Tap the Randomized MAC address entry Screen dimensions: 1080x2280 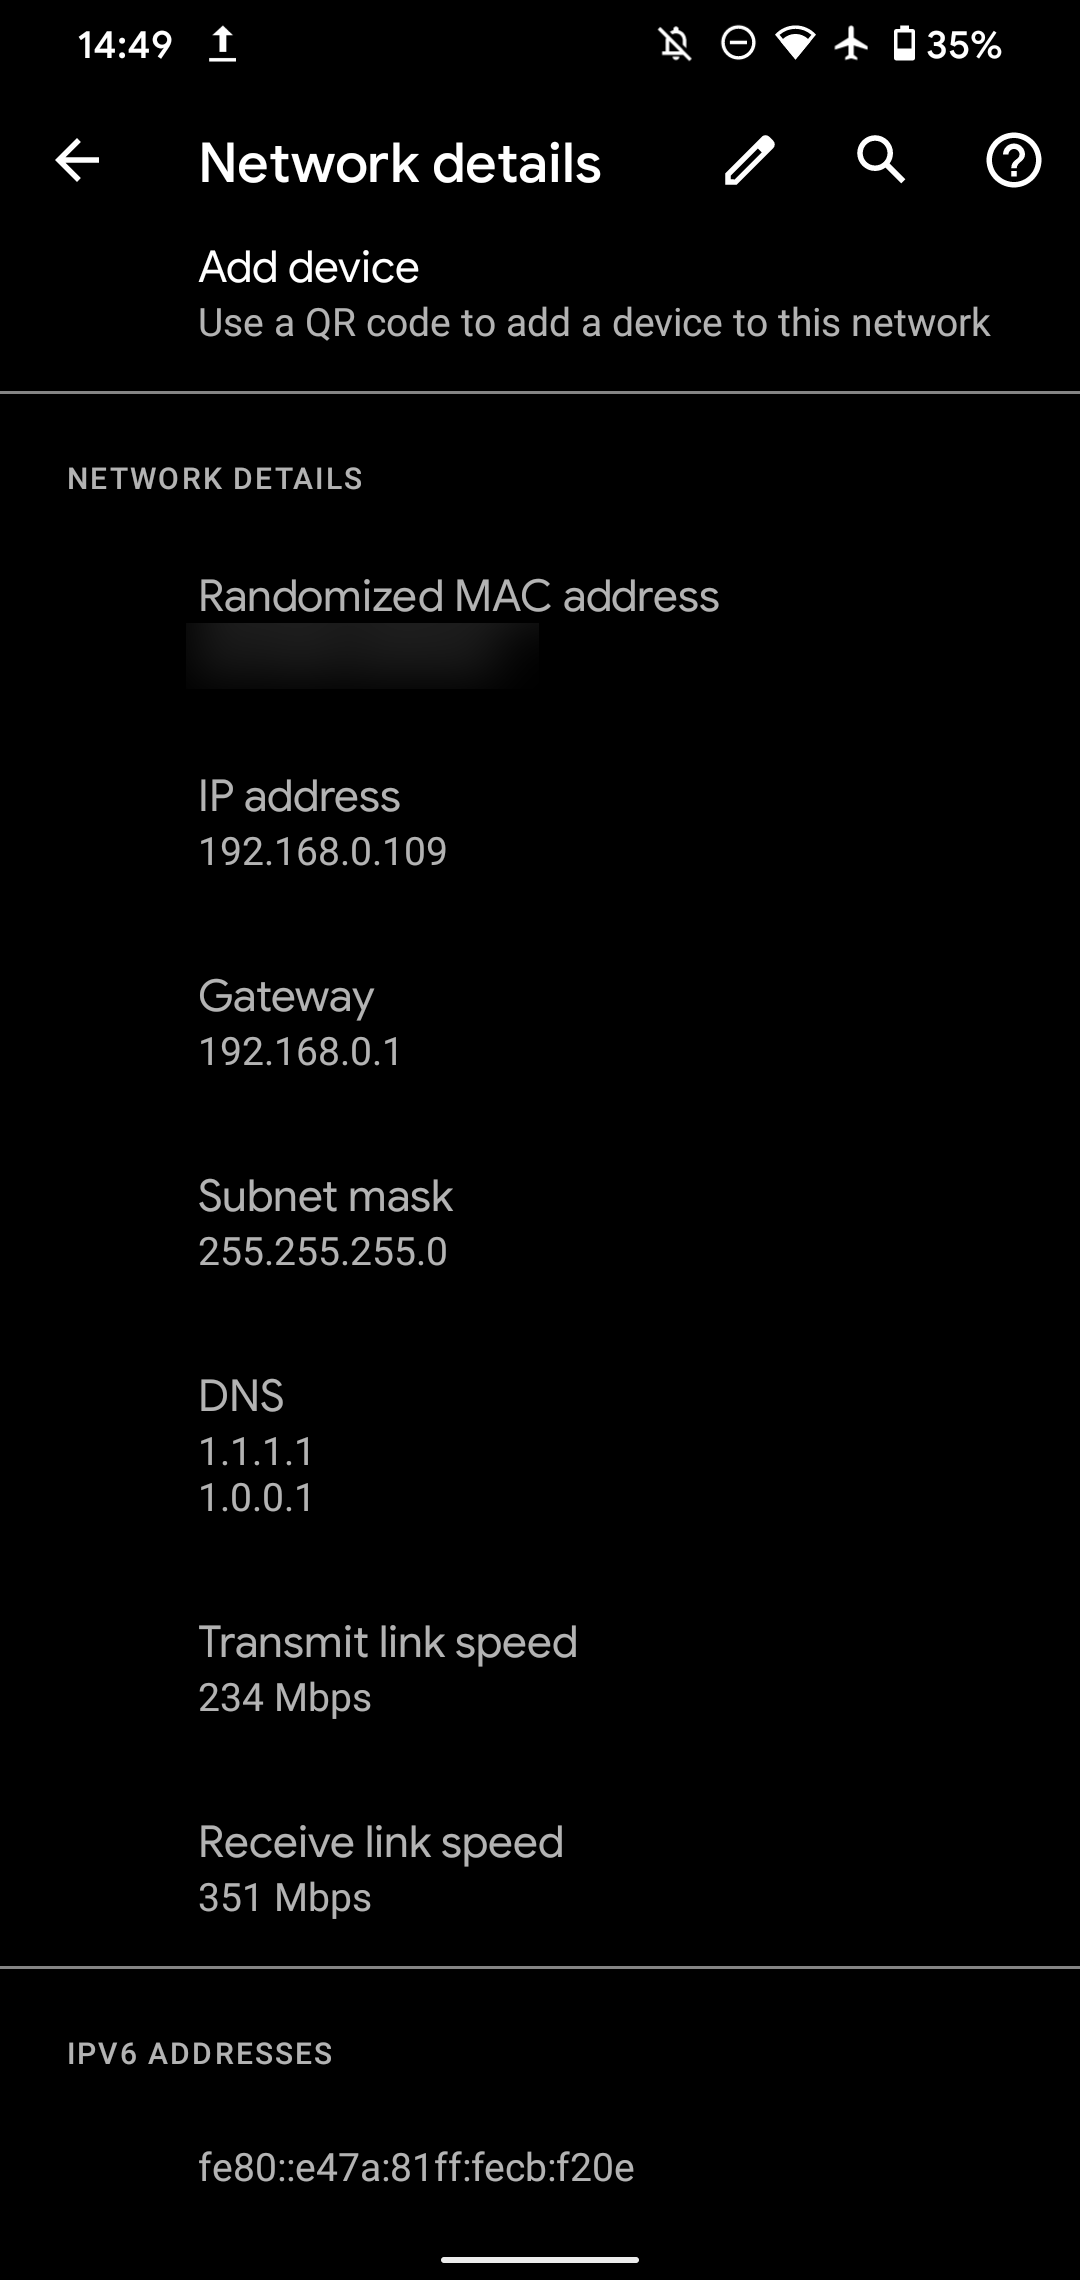(540, 625)
